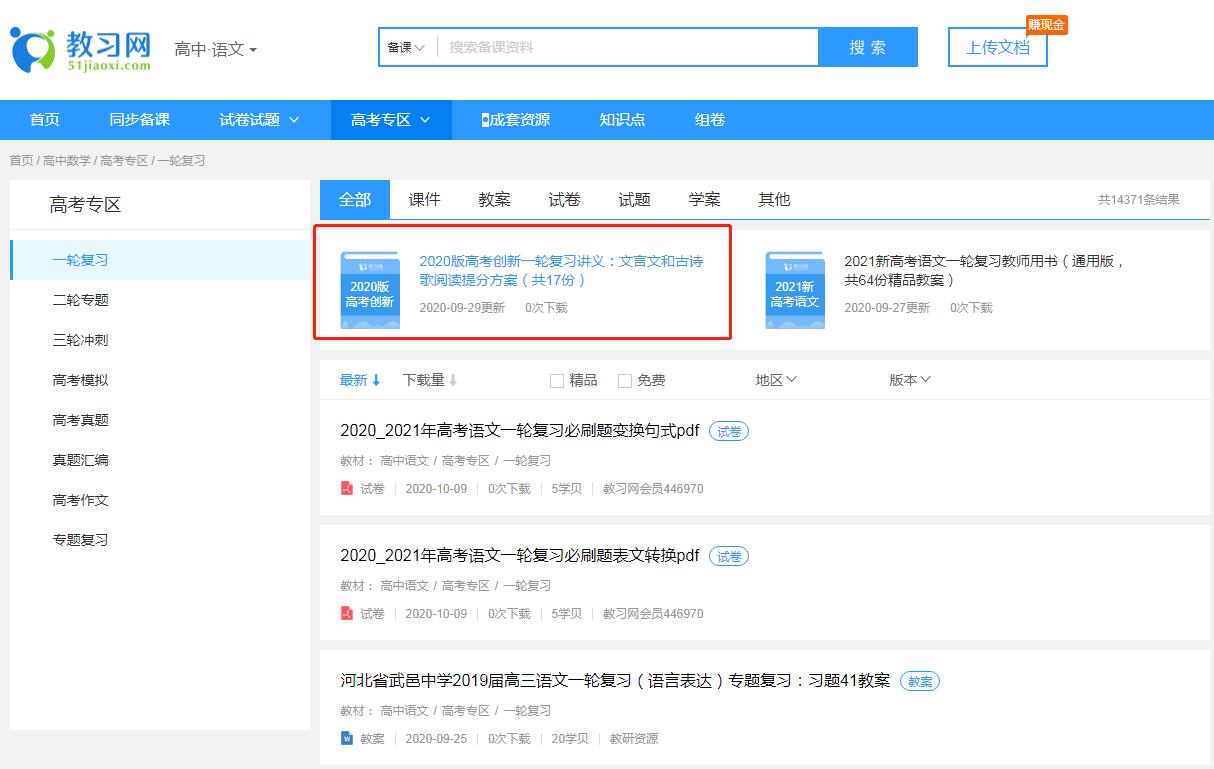Enable the 免费 filter checkbox
This screenshot has height=769, width=1214.
click(624, 380)
